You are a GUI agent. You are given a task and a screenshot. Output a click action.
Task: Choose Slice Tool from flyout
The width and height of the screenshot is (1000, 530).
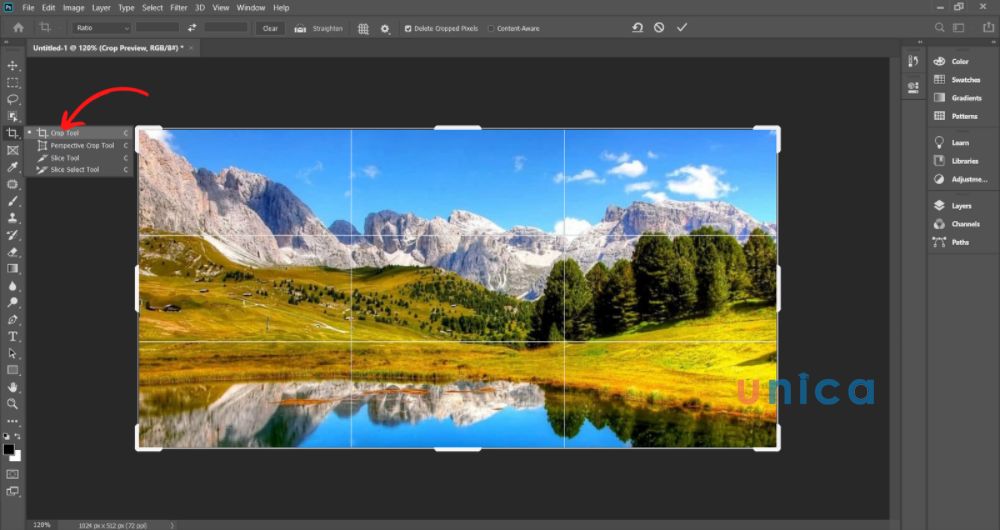pos(79,158)
